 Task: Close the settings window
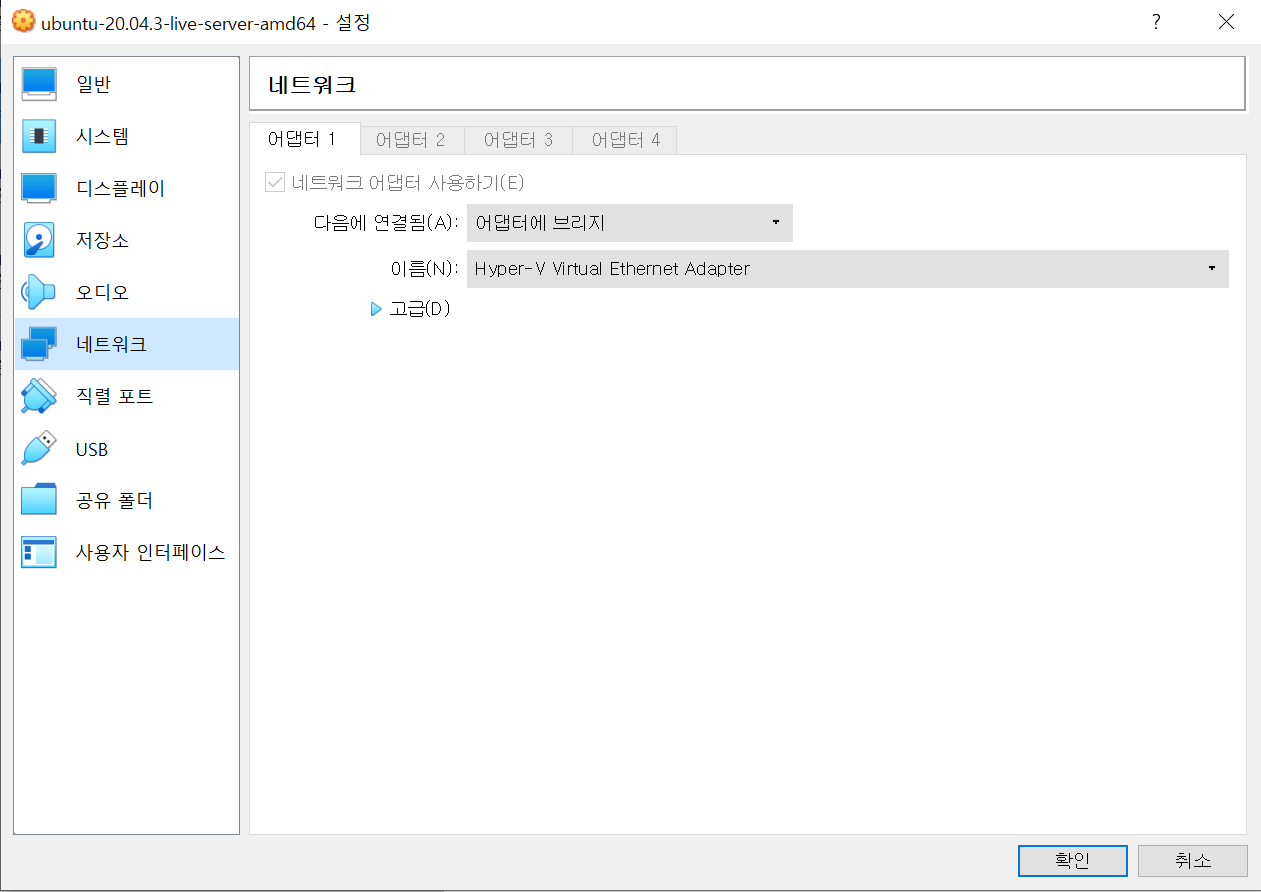click(x=1227, y=22)
